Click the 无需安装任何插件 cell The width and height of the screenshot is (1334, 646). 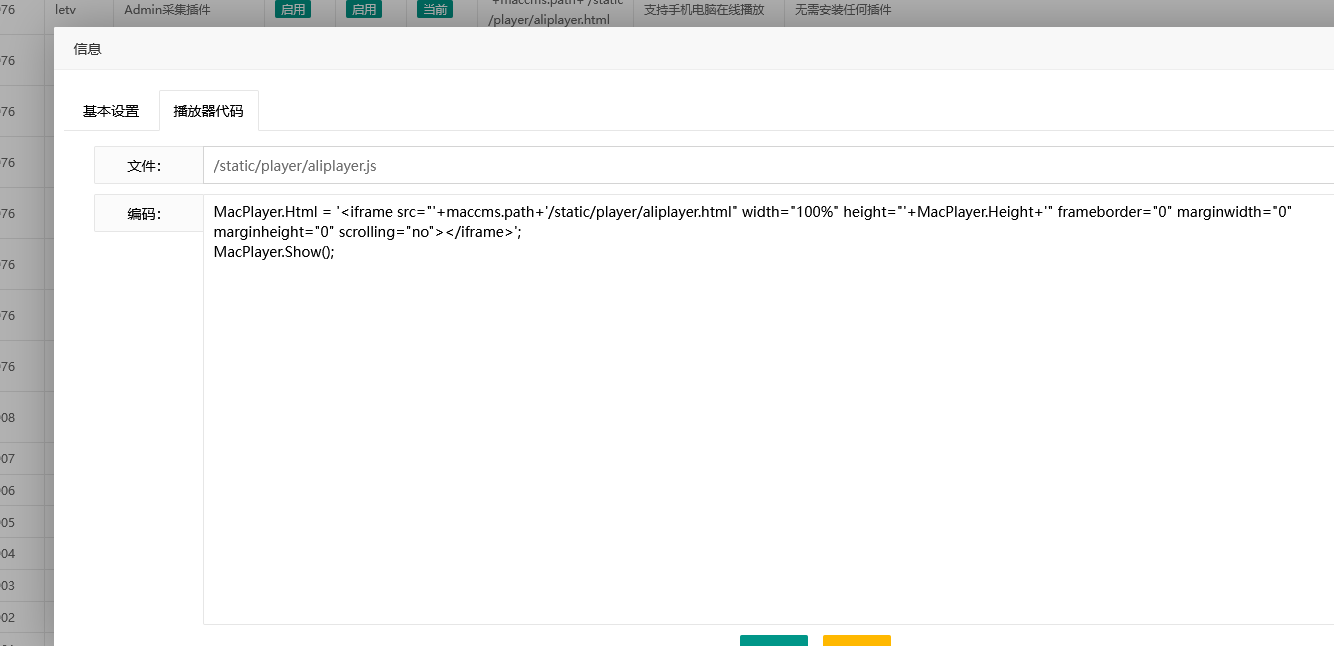point(842,10)
